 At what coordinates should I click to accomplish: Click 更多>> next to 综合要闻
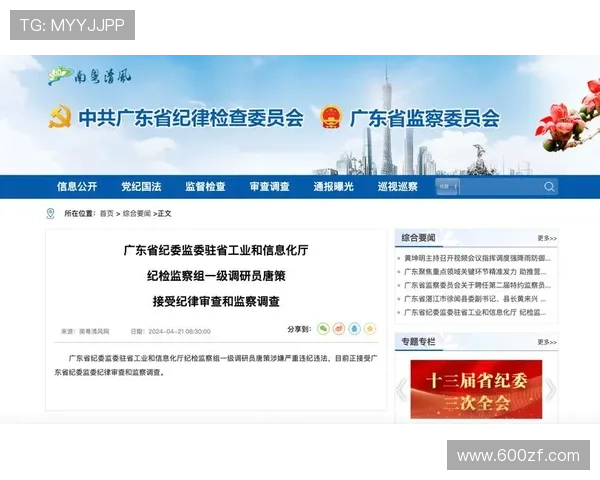(547, 238)
